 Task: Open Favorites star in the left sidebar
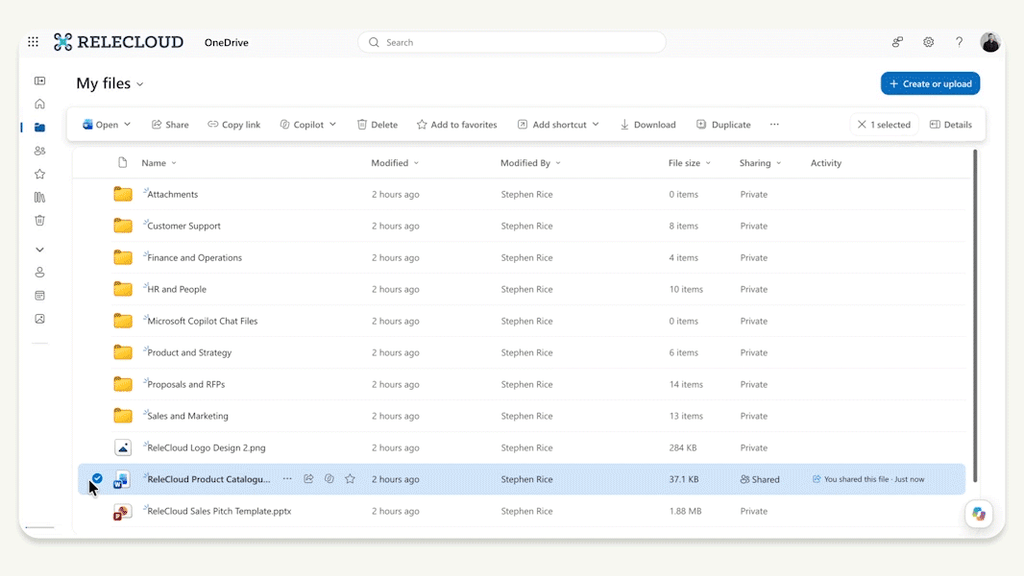coord(40,174)
